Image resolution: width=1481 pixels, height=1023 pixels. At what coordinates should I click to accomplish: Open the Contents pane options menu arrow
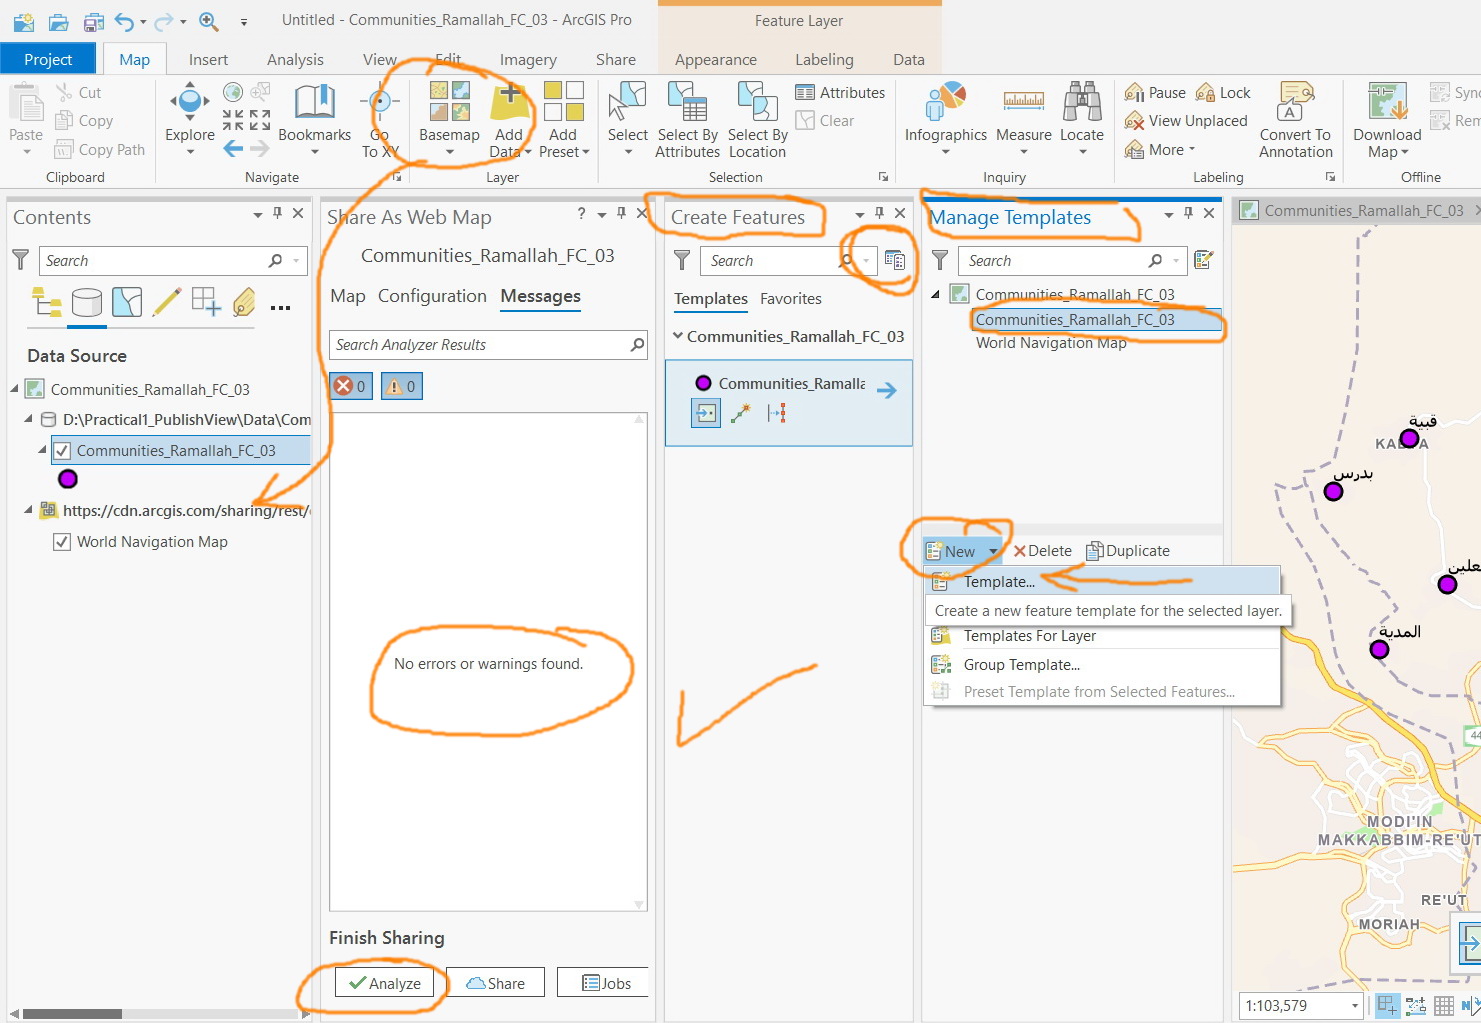tap(258, 214)
